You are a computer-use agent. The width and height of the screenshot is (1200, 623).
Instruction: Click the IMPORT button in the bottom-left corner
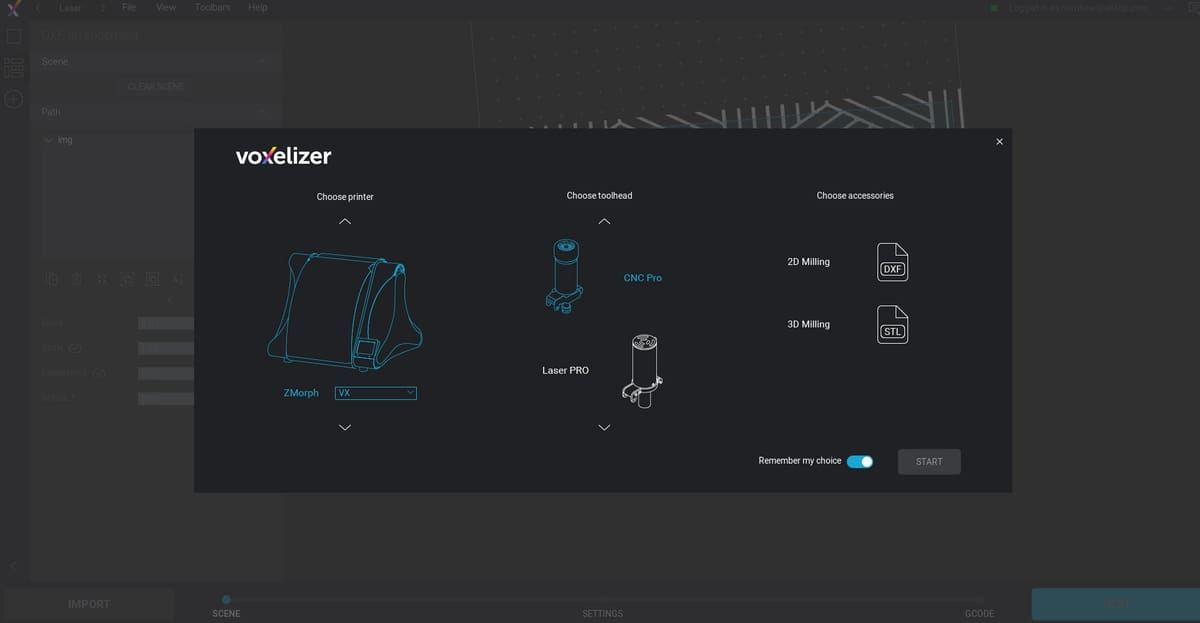pyautogui.click(x=89, y=604)
